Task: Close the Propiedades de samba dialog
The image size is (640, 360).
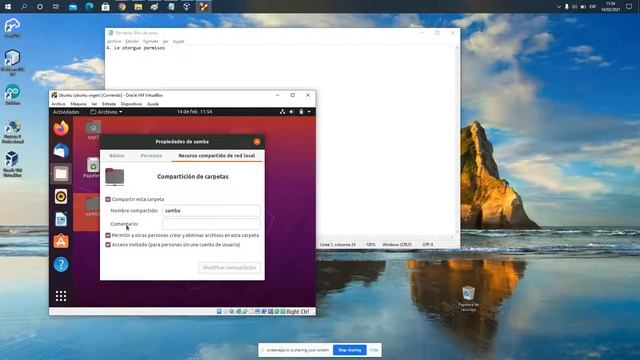Action: pos(257,142)
